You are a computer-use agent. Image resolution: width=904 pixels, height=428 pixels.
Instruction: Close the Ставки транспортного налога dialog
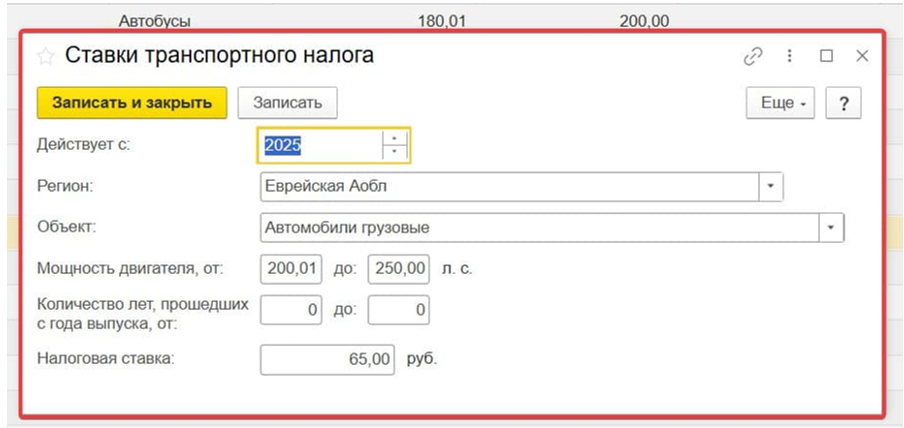(862, 56)
